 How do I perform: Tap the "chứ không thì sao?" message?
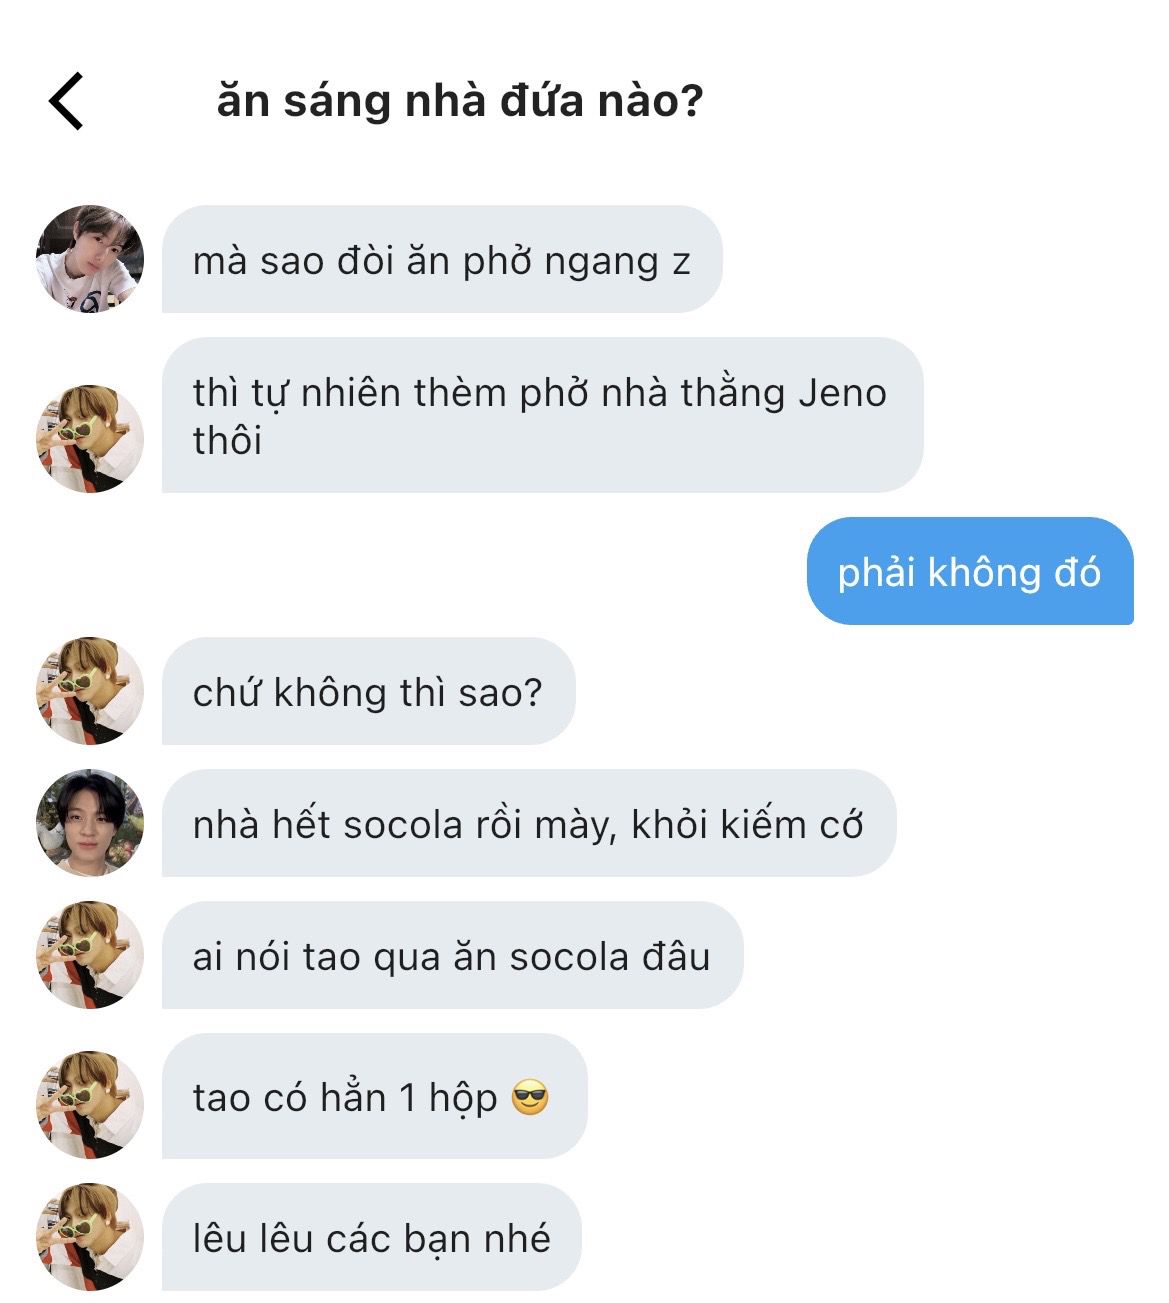coord(367,692)
